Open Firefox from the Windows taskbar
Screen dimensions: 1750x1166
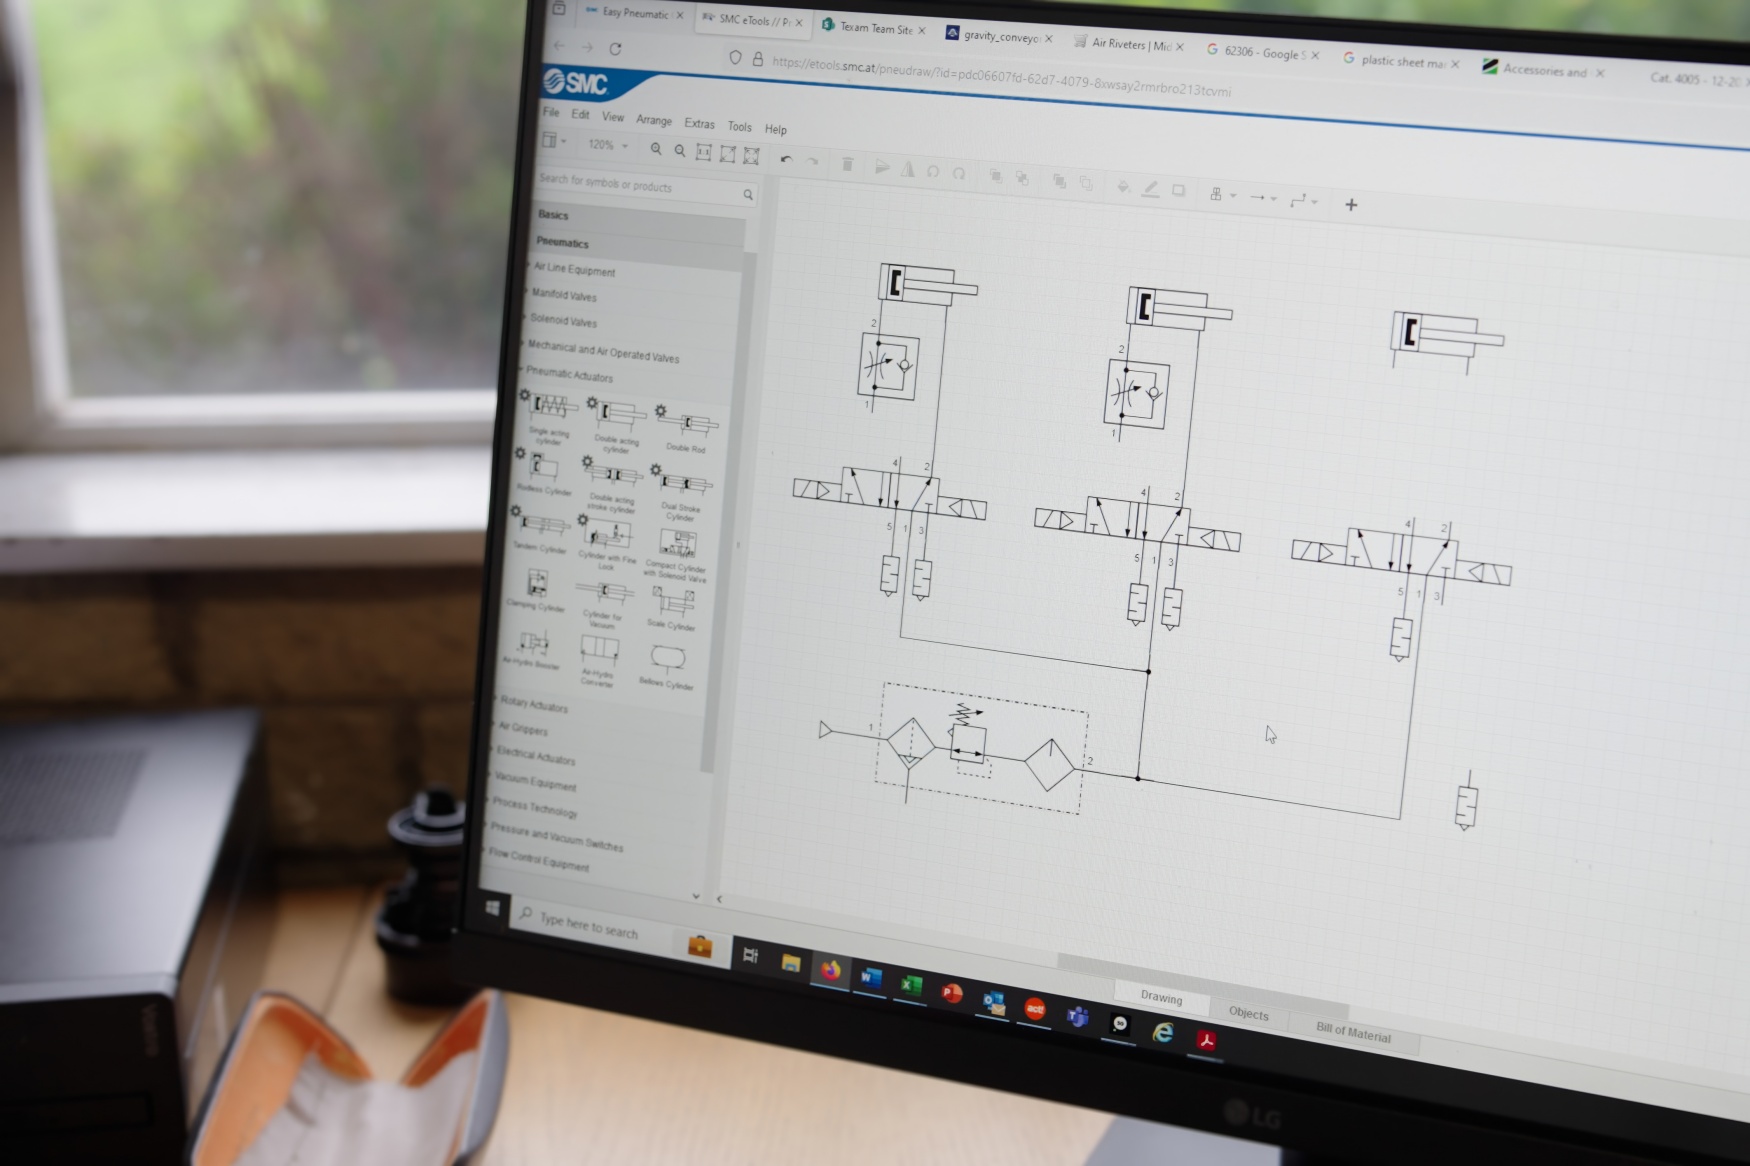830,969
